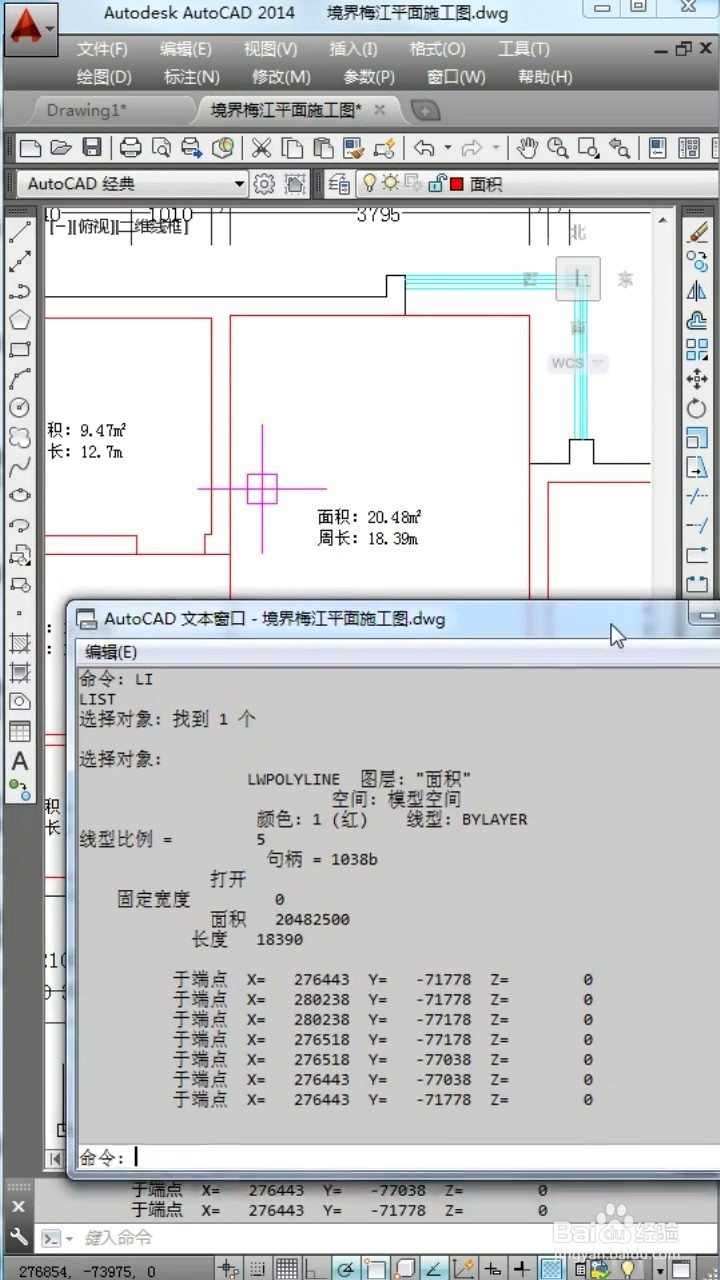Click the Paste icon
The height and width of the screenshot is (1280, 720).
click(322, 148)
